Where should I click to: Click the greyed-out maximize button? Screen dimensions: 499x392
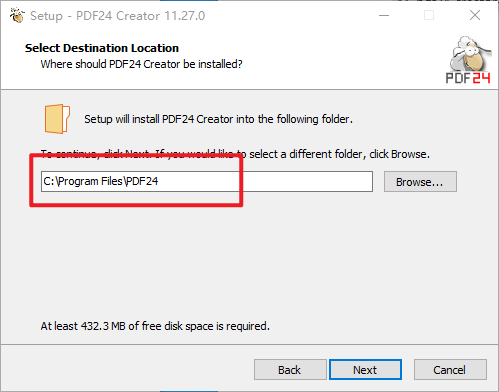(429, 15)
